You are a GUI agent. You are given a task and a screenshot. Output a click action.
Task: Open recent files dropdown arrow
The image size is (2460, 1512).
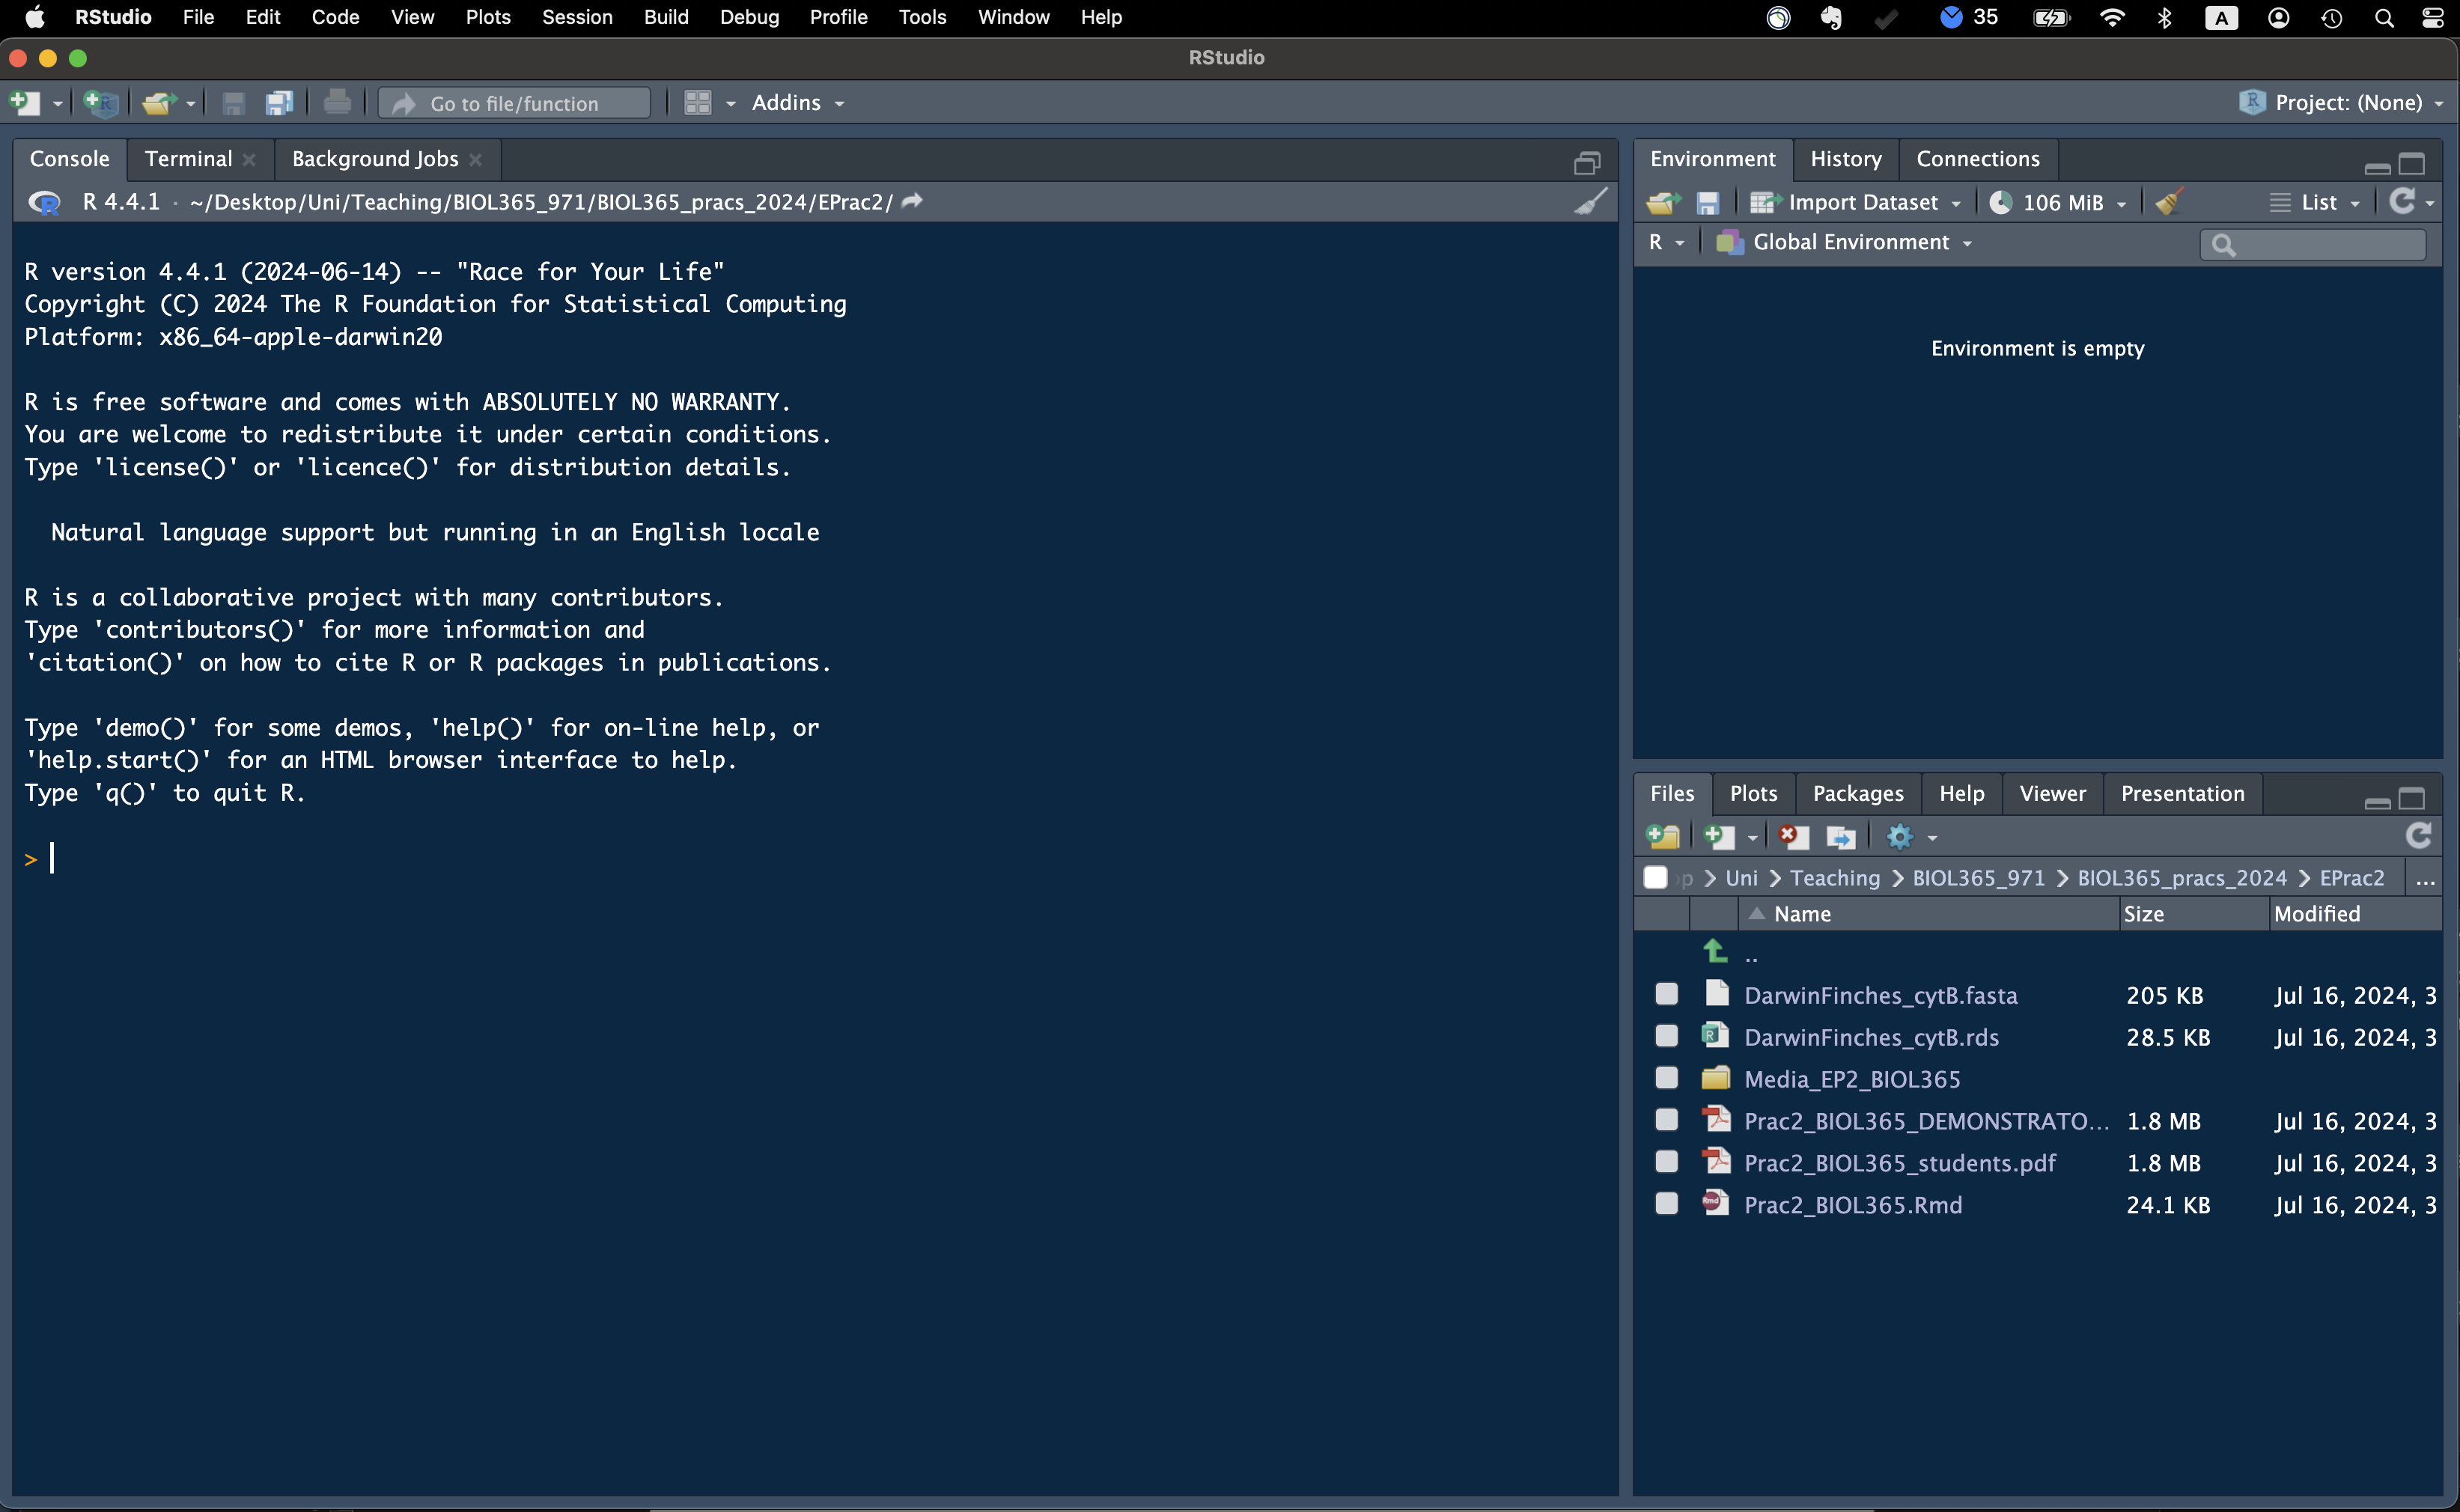(191, 104)
